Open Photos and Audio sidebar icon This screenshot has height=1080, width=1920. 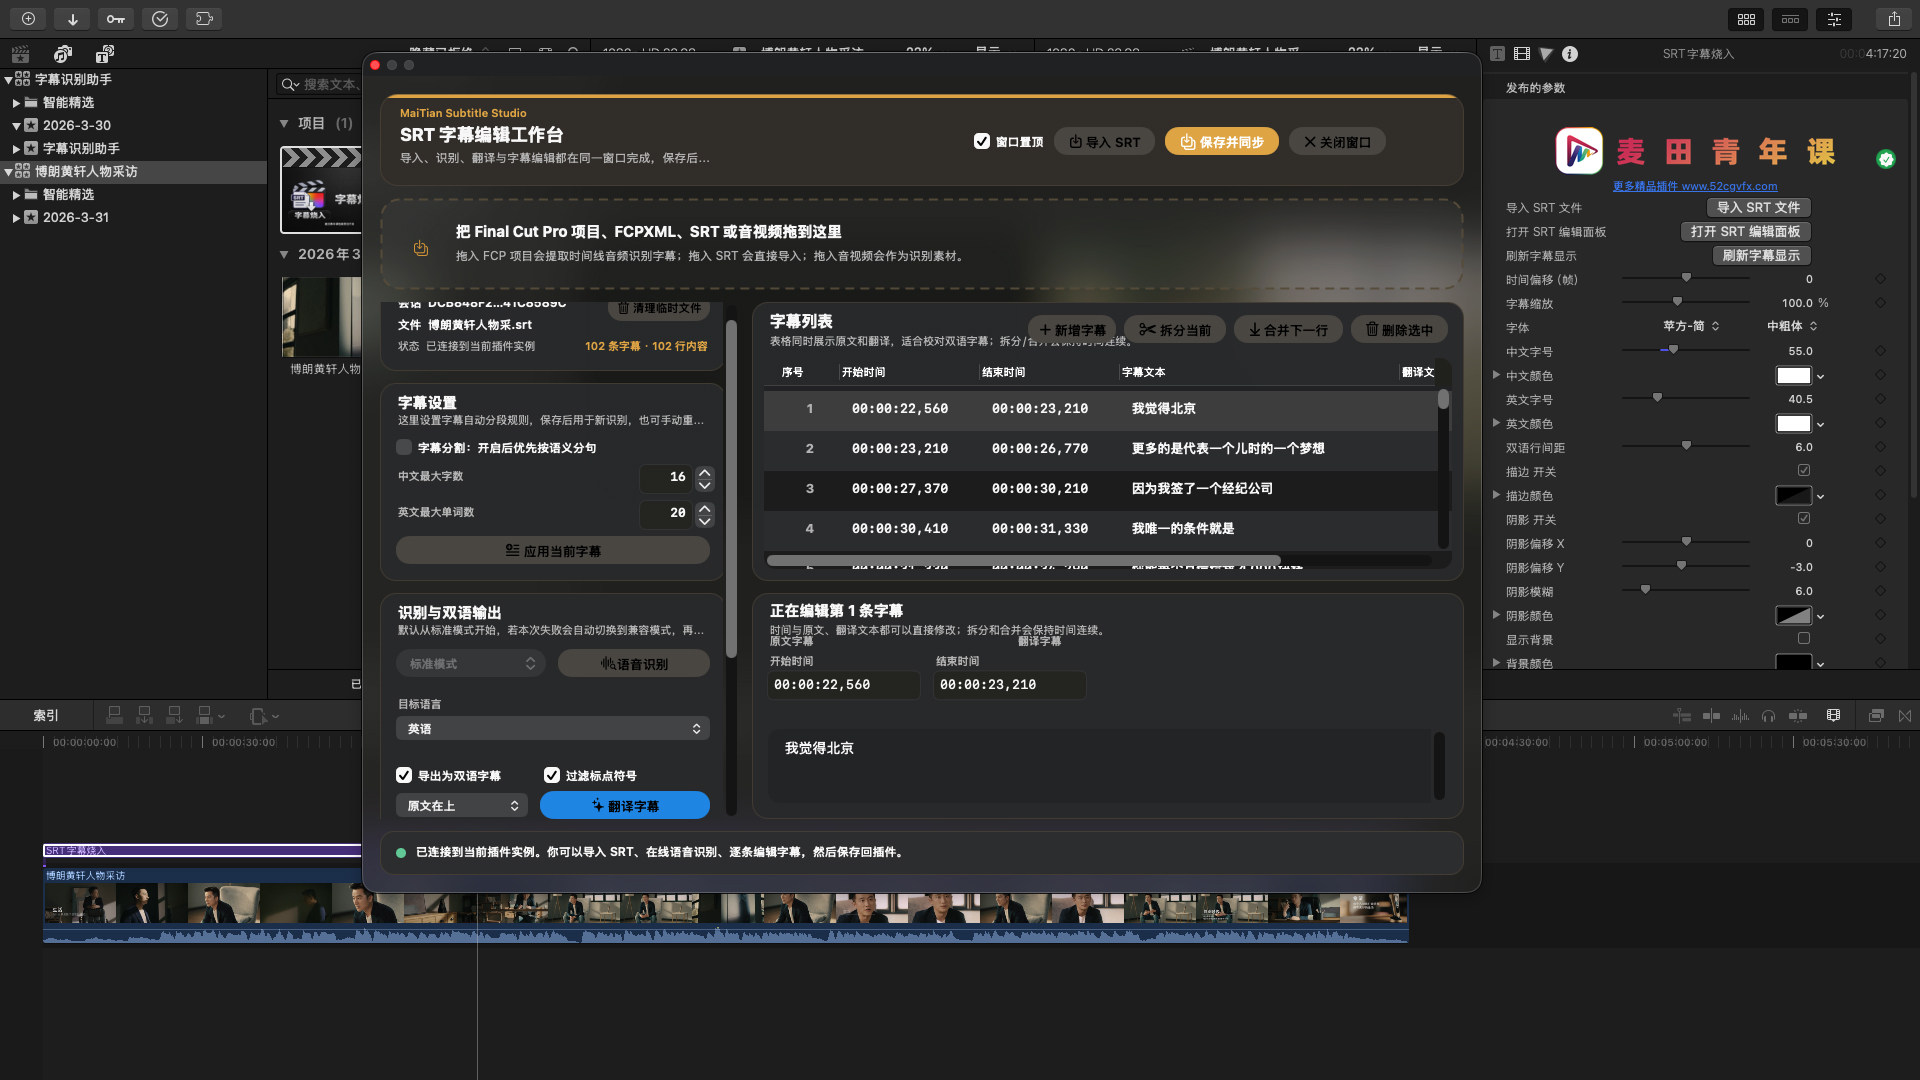63,54
